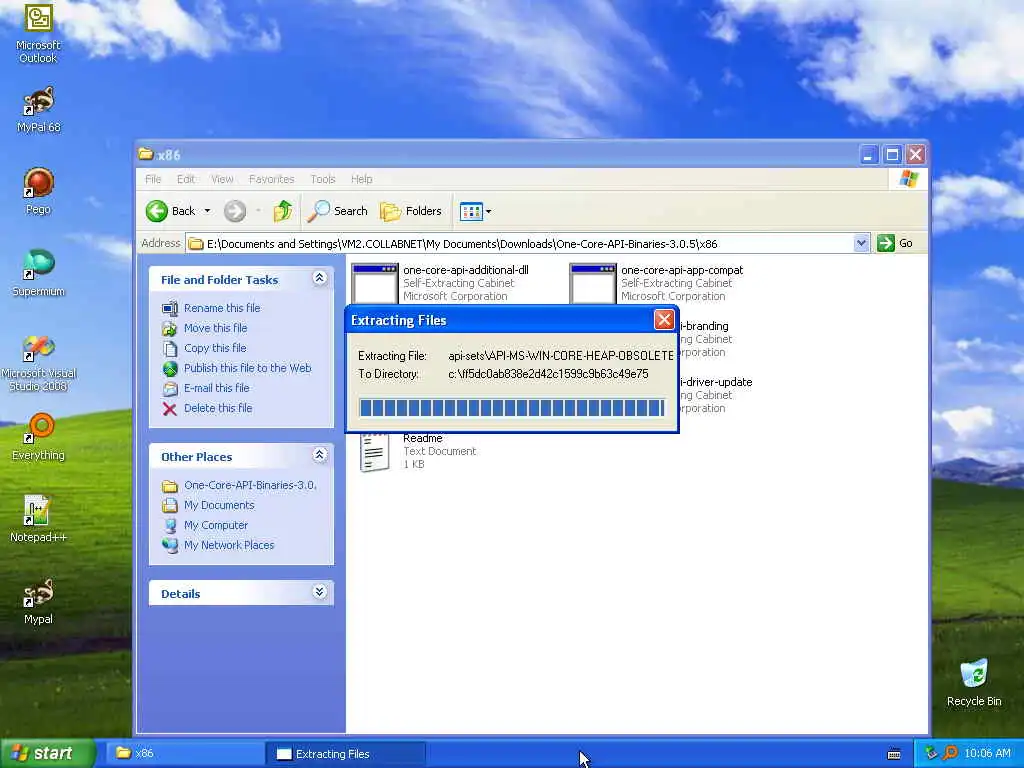Click the on-screen keyboard tray icon

[894, 754]
